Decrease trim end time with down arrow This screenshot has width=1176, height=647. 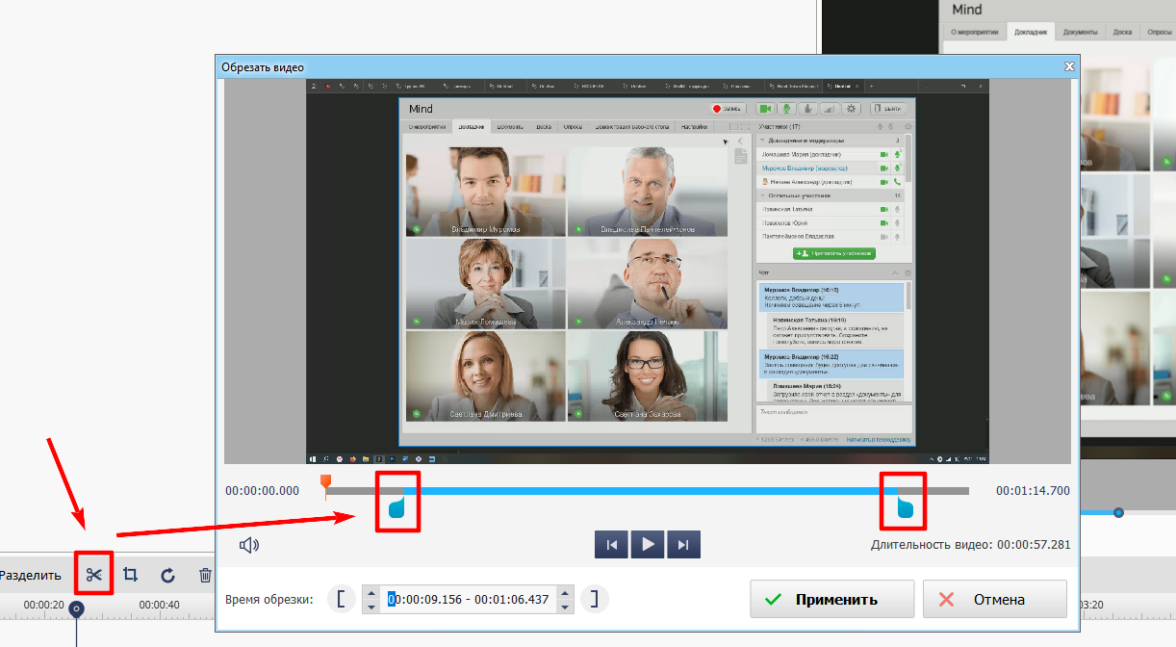(x=566, y=606)
